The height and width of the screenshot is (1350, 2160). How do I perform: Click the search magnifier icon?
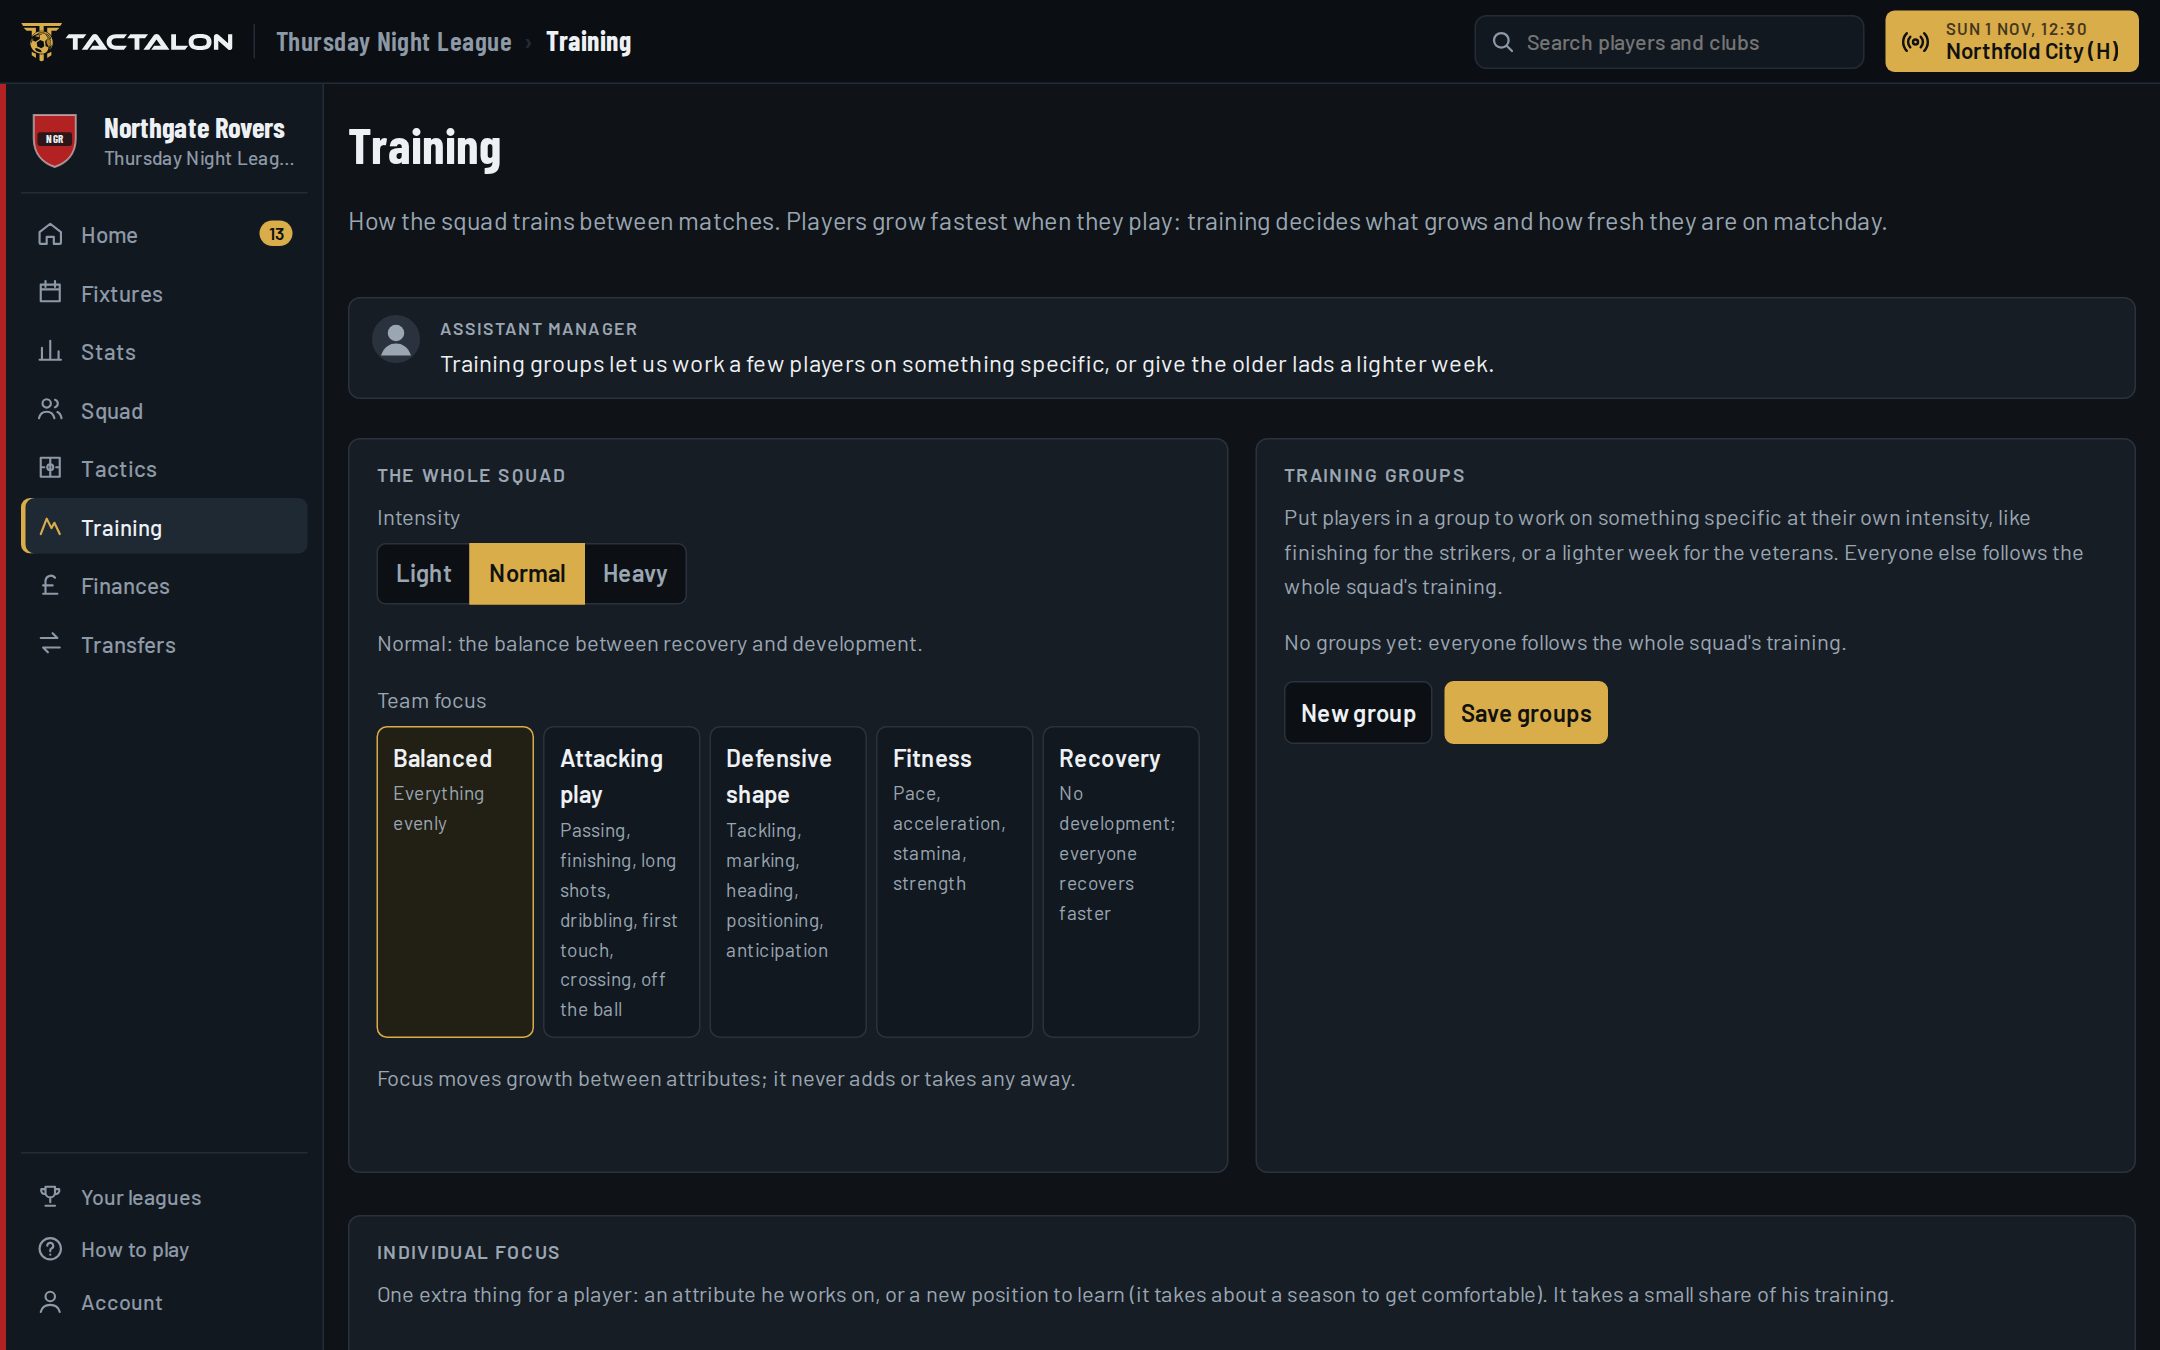coord(1502,42)
